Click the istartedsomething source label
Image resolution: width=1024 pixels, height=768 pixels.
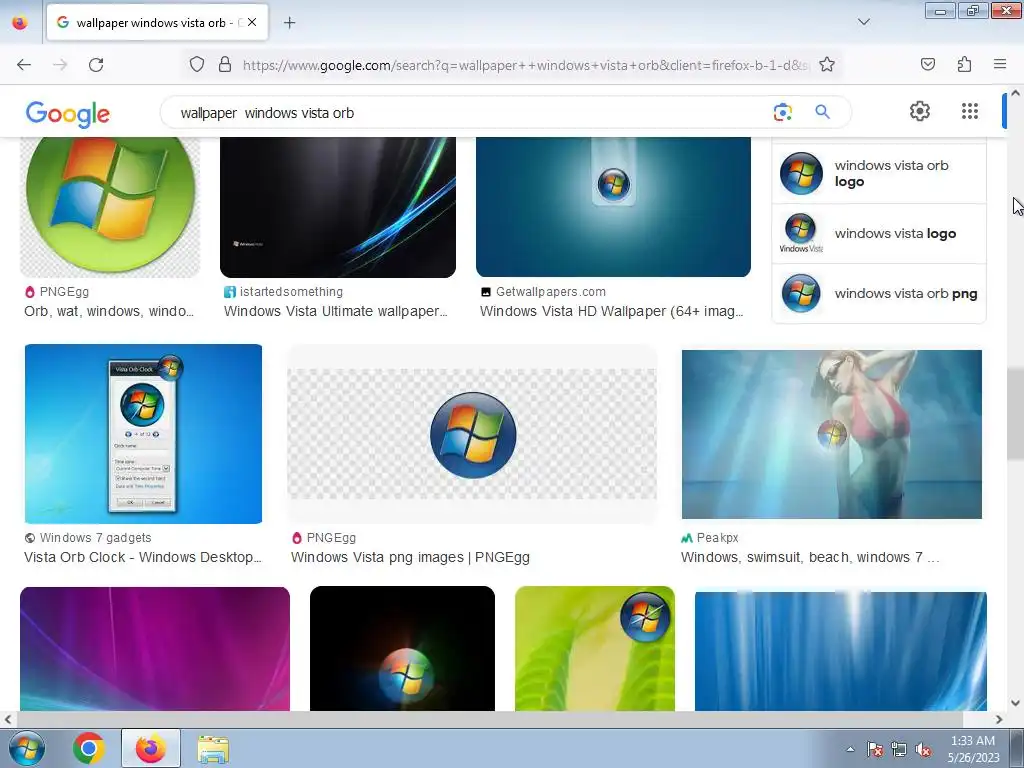291,292
